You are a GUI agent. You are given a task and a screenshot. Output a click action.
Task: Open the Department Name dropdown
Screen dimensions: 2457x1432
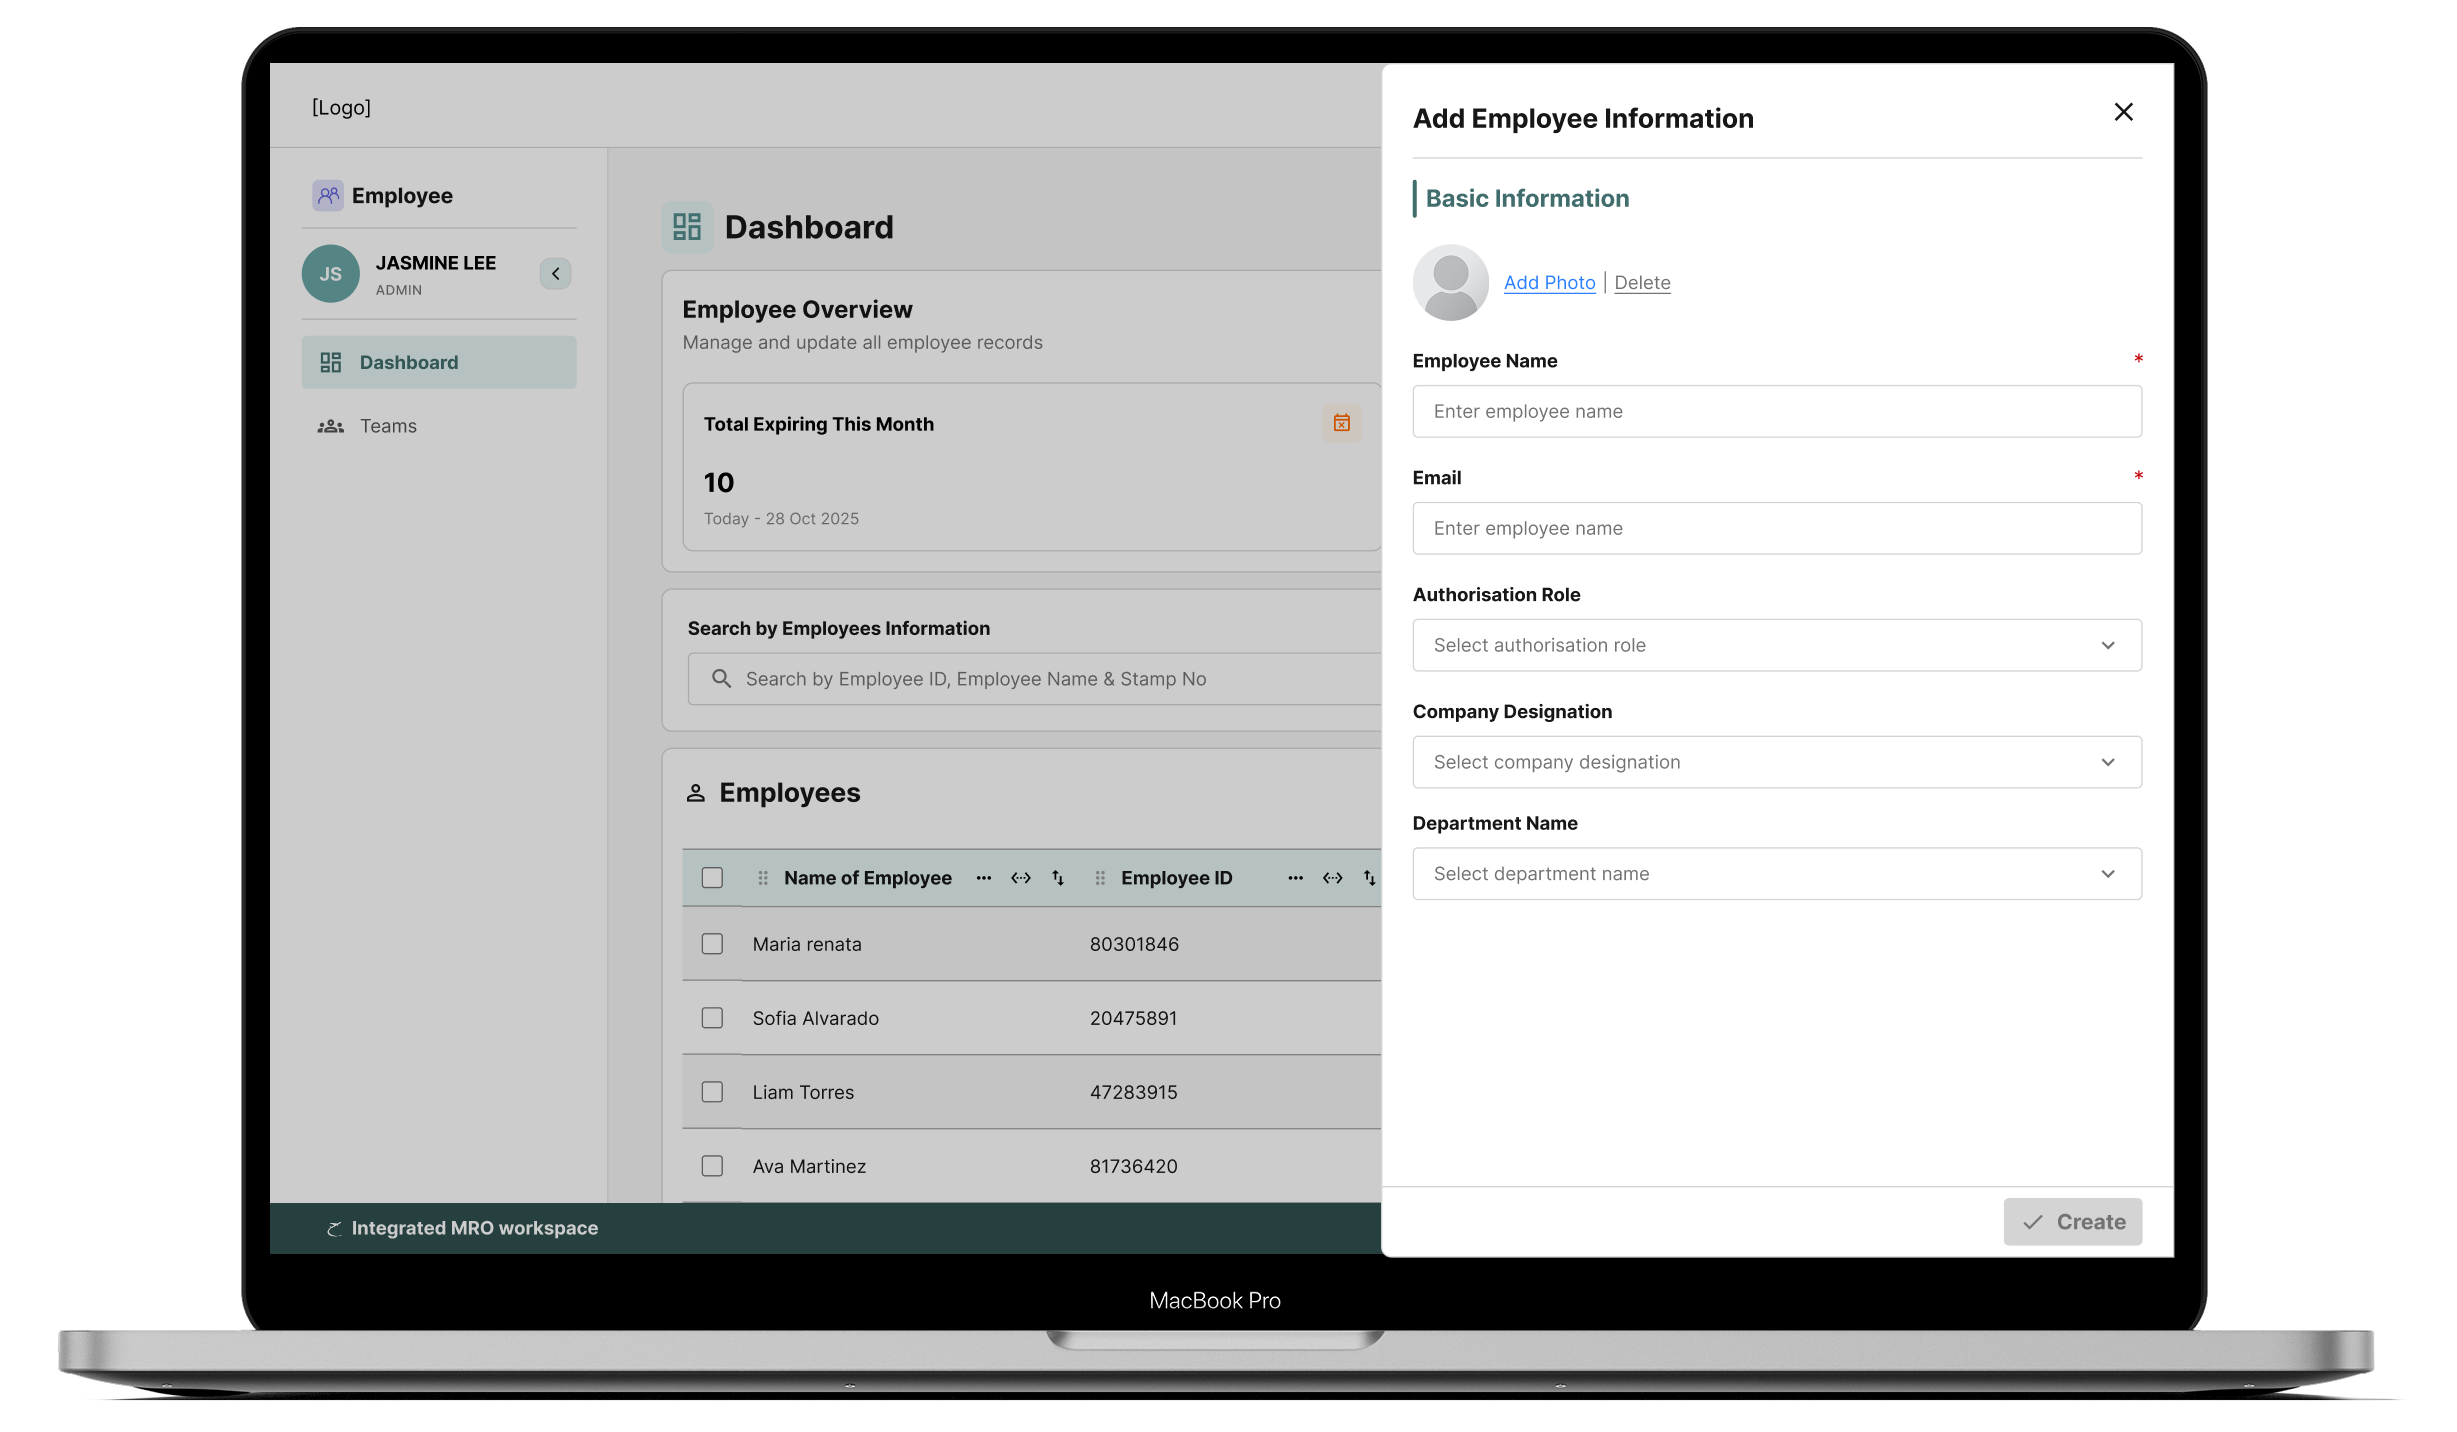(1777, 874)
